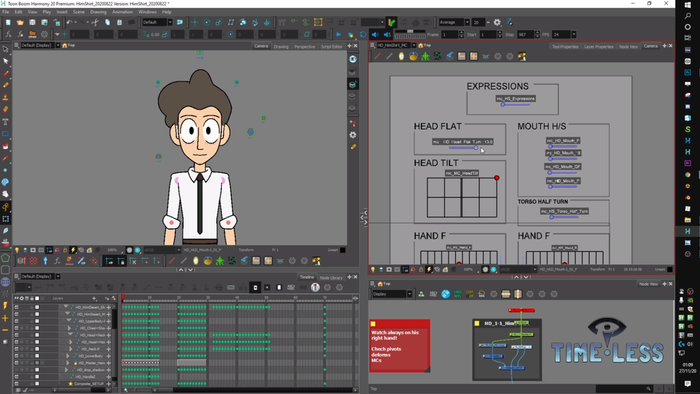Viewport: 700px width, 394px height.
Task: Click the blue question mark help icon
Action: click(509, 22)
